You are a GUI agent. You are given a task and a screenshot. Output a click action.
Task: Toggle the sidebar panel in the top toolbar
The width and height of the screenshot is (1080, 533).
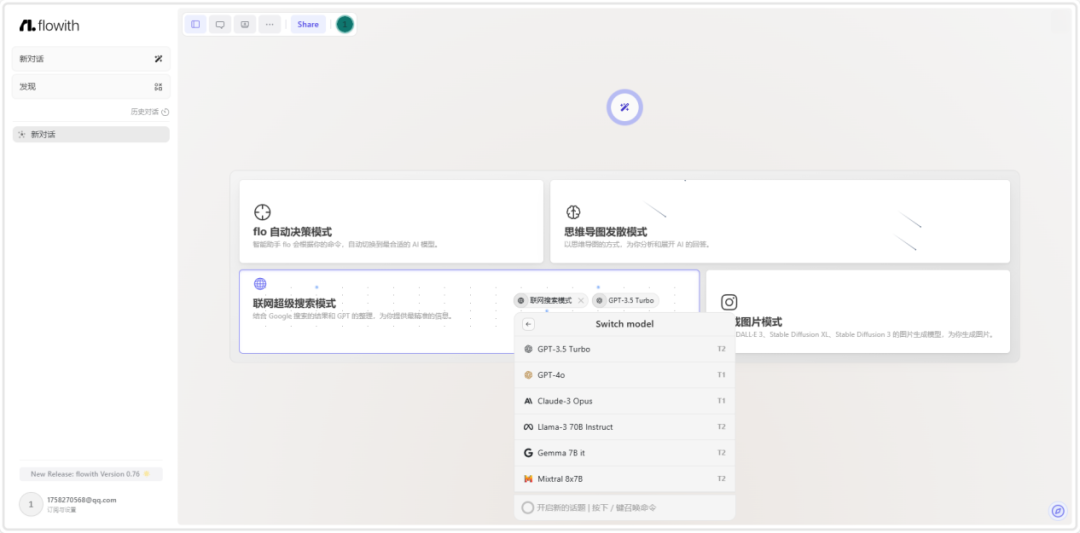(x=196, y=24)
